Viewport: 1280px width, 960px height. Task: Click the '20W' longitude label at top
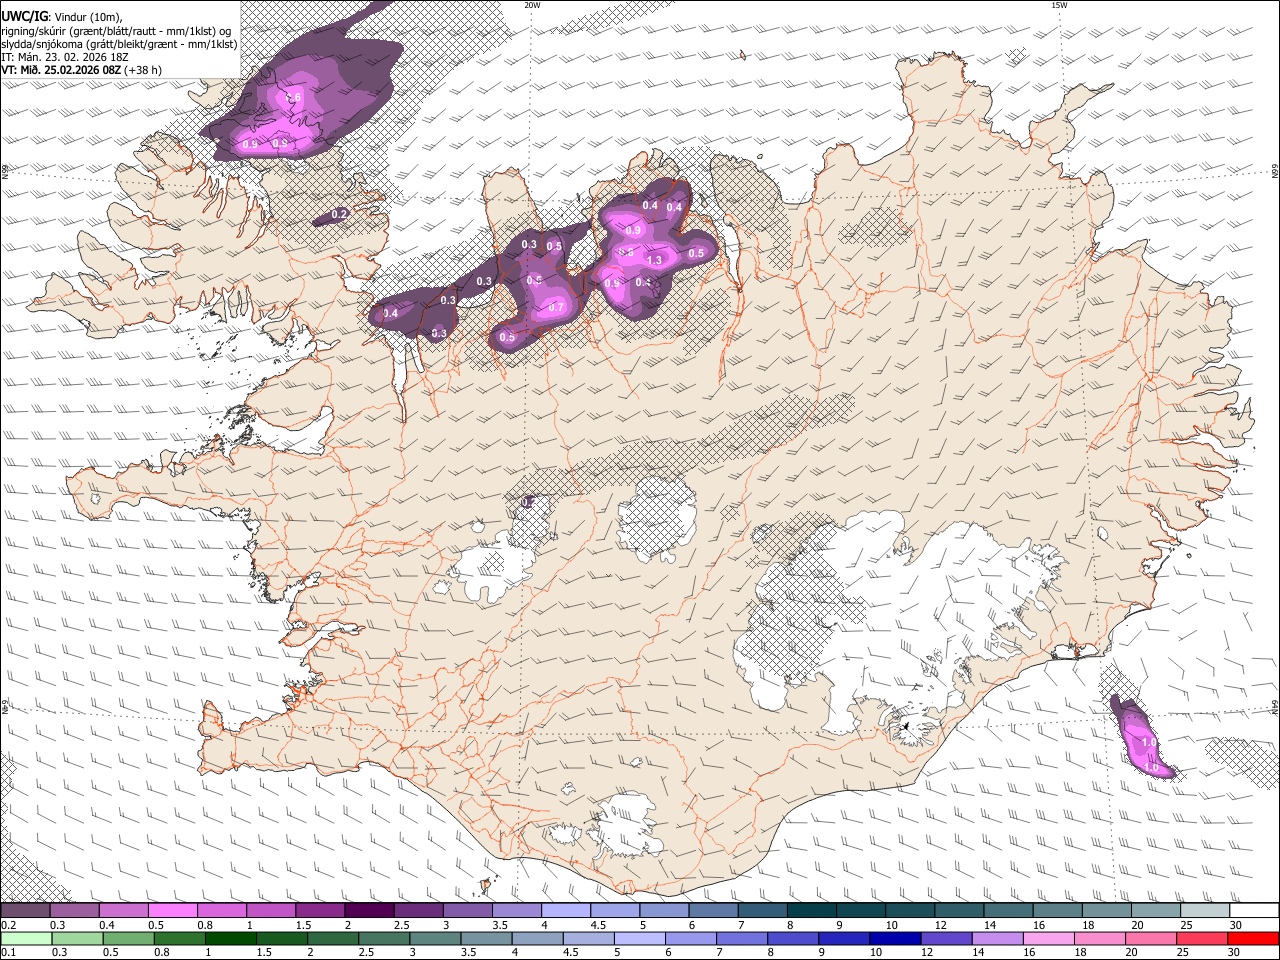[532, 5]
